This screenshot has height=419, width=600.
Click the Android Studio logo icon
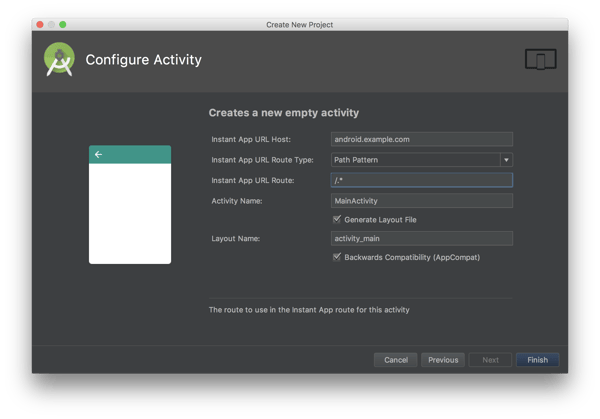click(59, 60)
